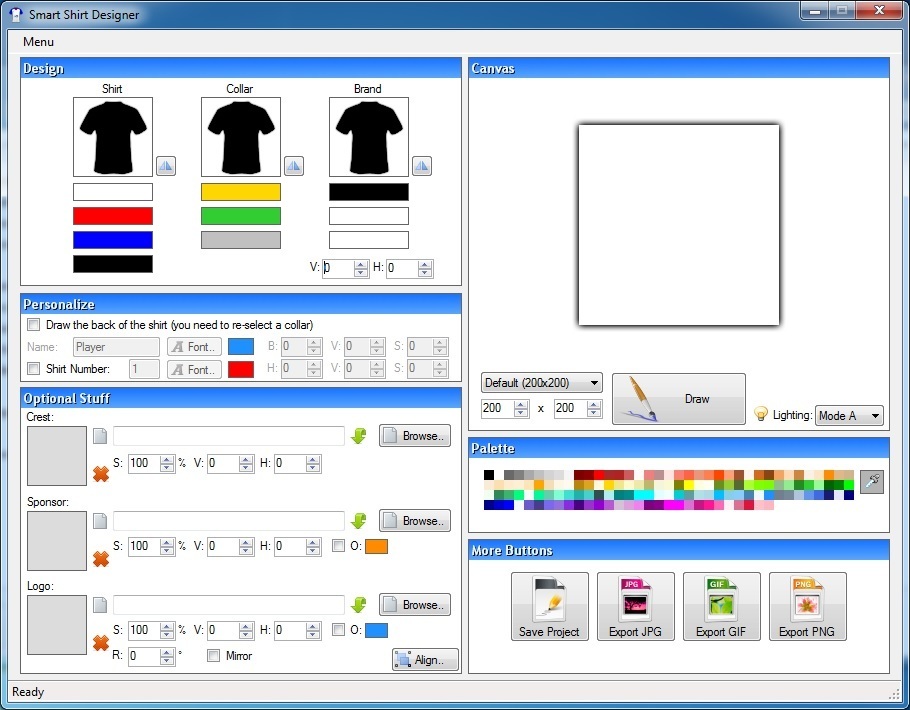Click the Crest blank document icon
This screenshot has height=710, width=910.
[100, 436]
